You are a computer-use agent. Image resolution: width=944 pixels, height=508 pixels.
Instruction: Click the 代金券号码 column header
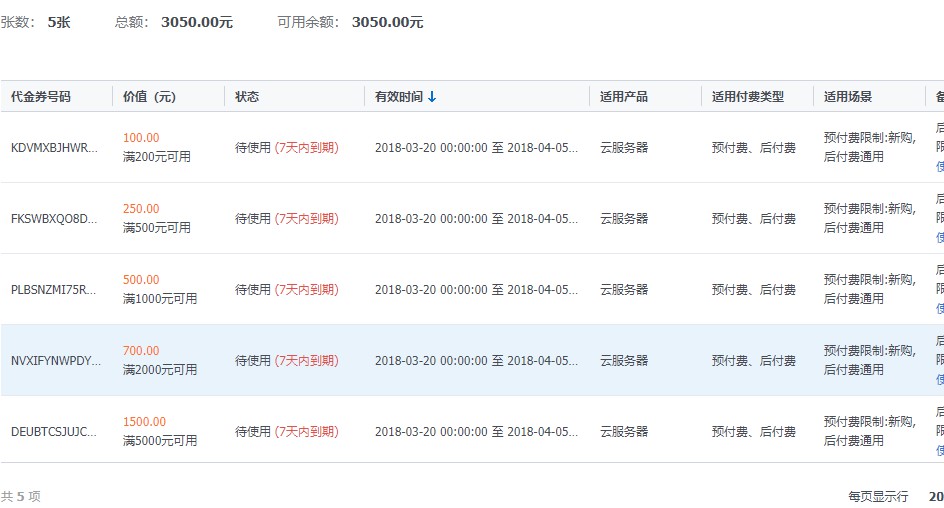(41, 97)
